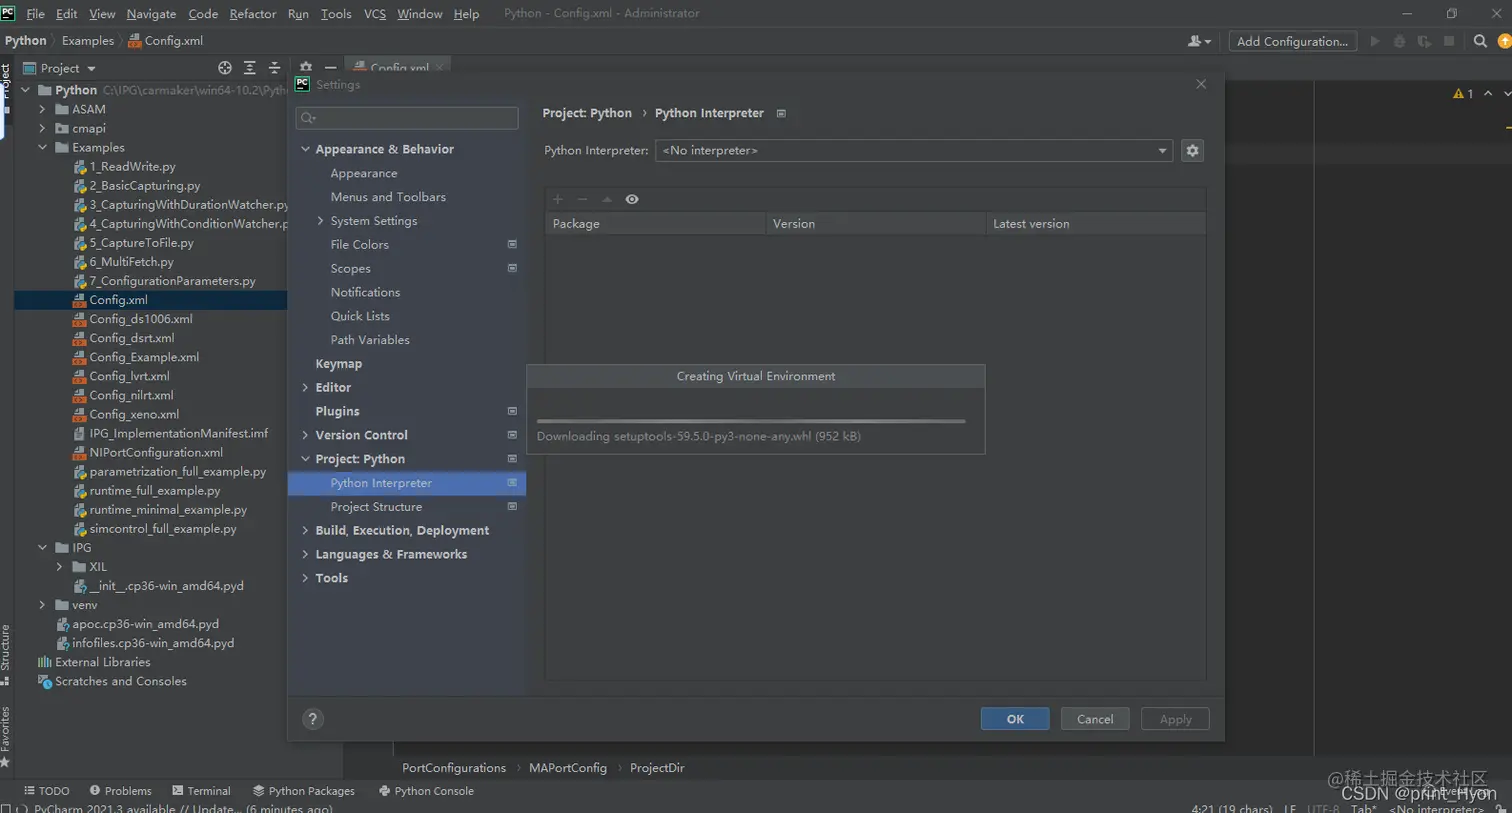1512x813 pixels.
Task: Toggle show early releases eye icon
Action: pyautogui.click(x=632, y=199)
